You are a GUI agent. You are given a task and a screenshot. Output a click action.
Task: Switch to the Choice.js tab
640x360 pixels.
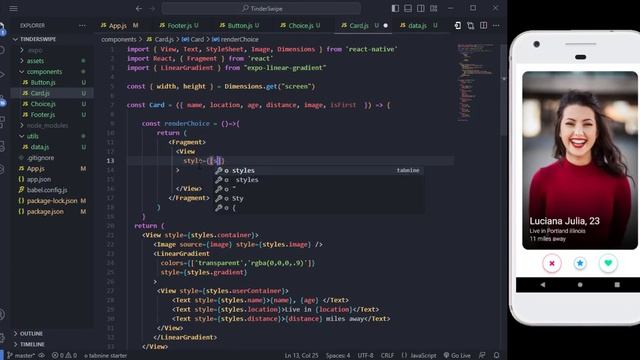(300, 25)
